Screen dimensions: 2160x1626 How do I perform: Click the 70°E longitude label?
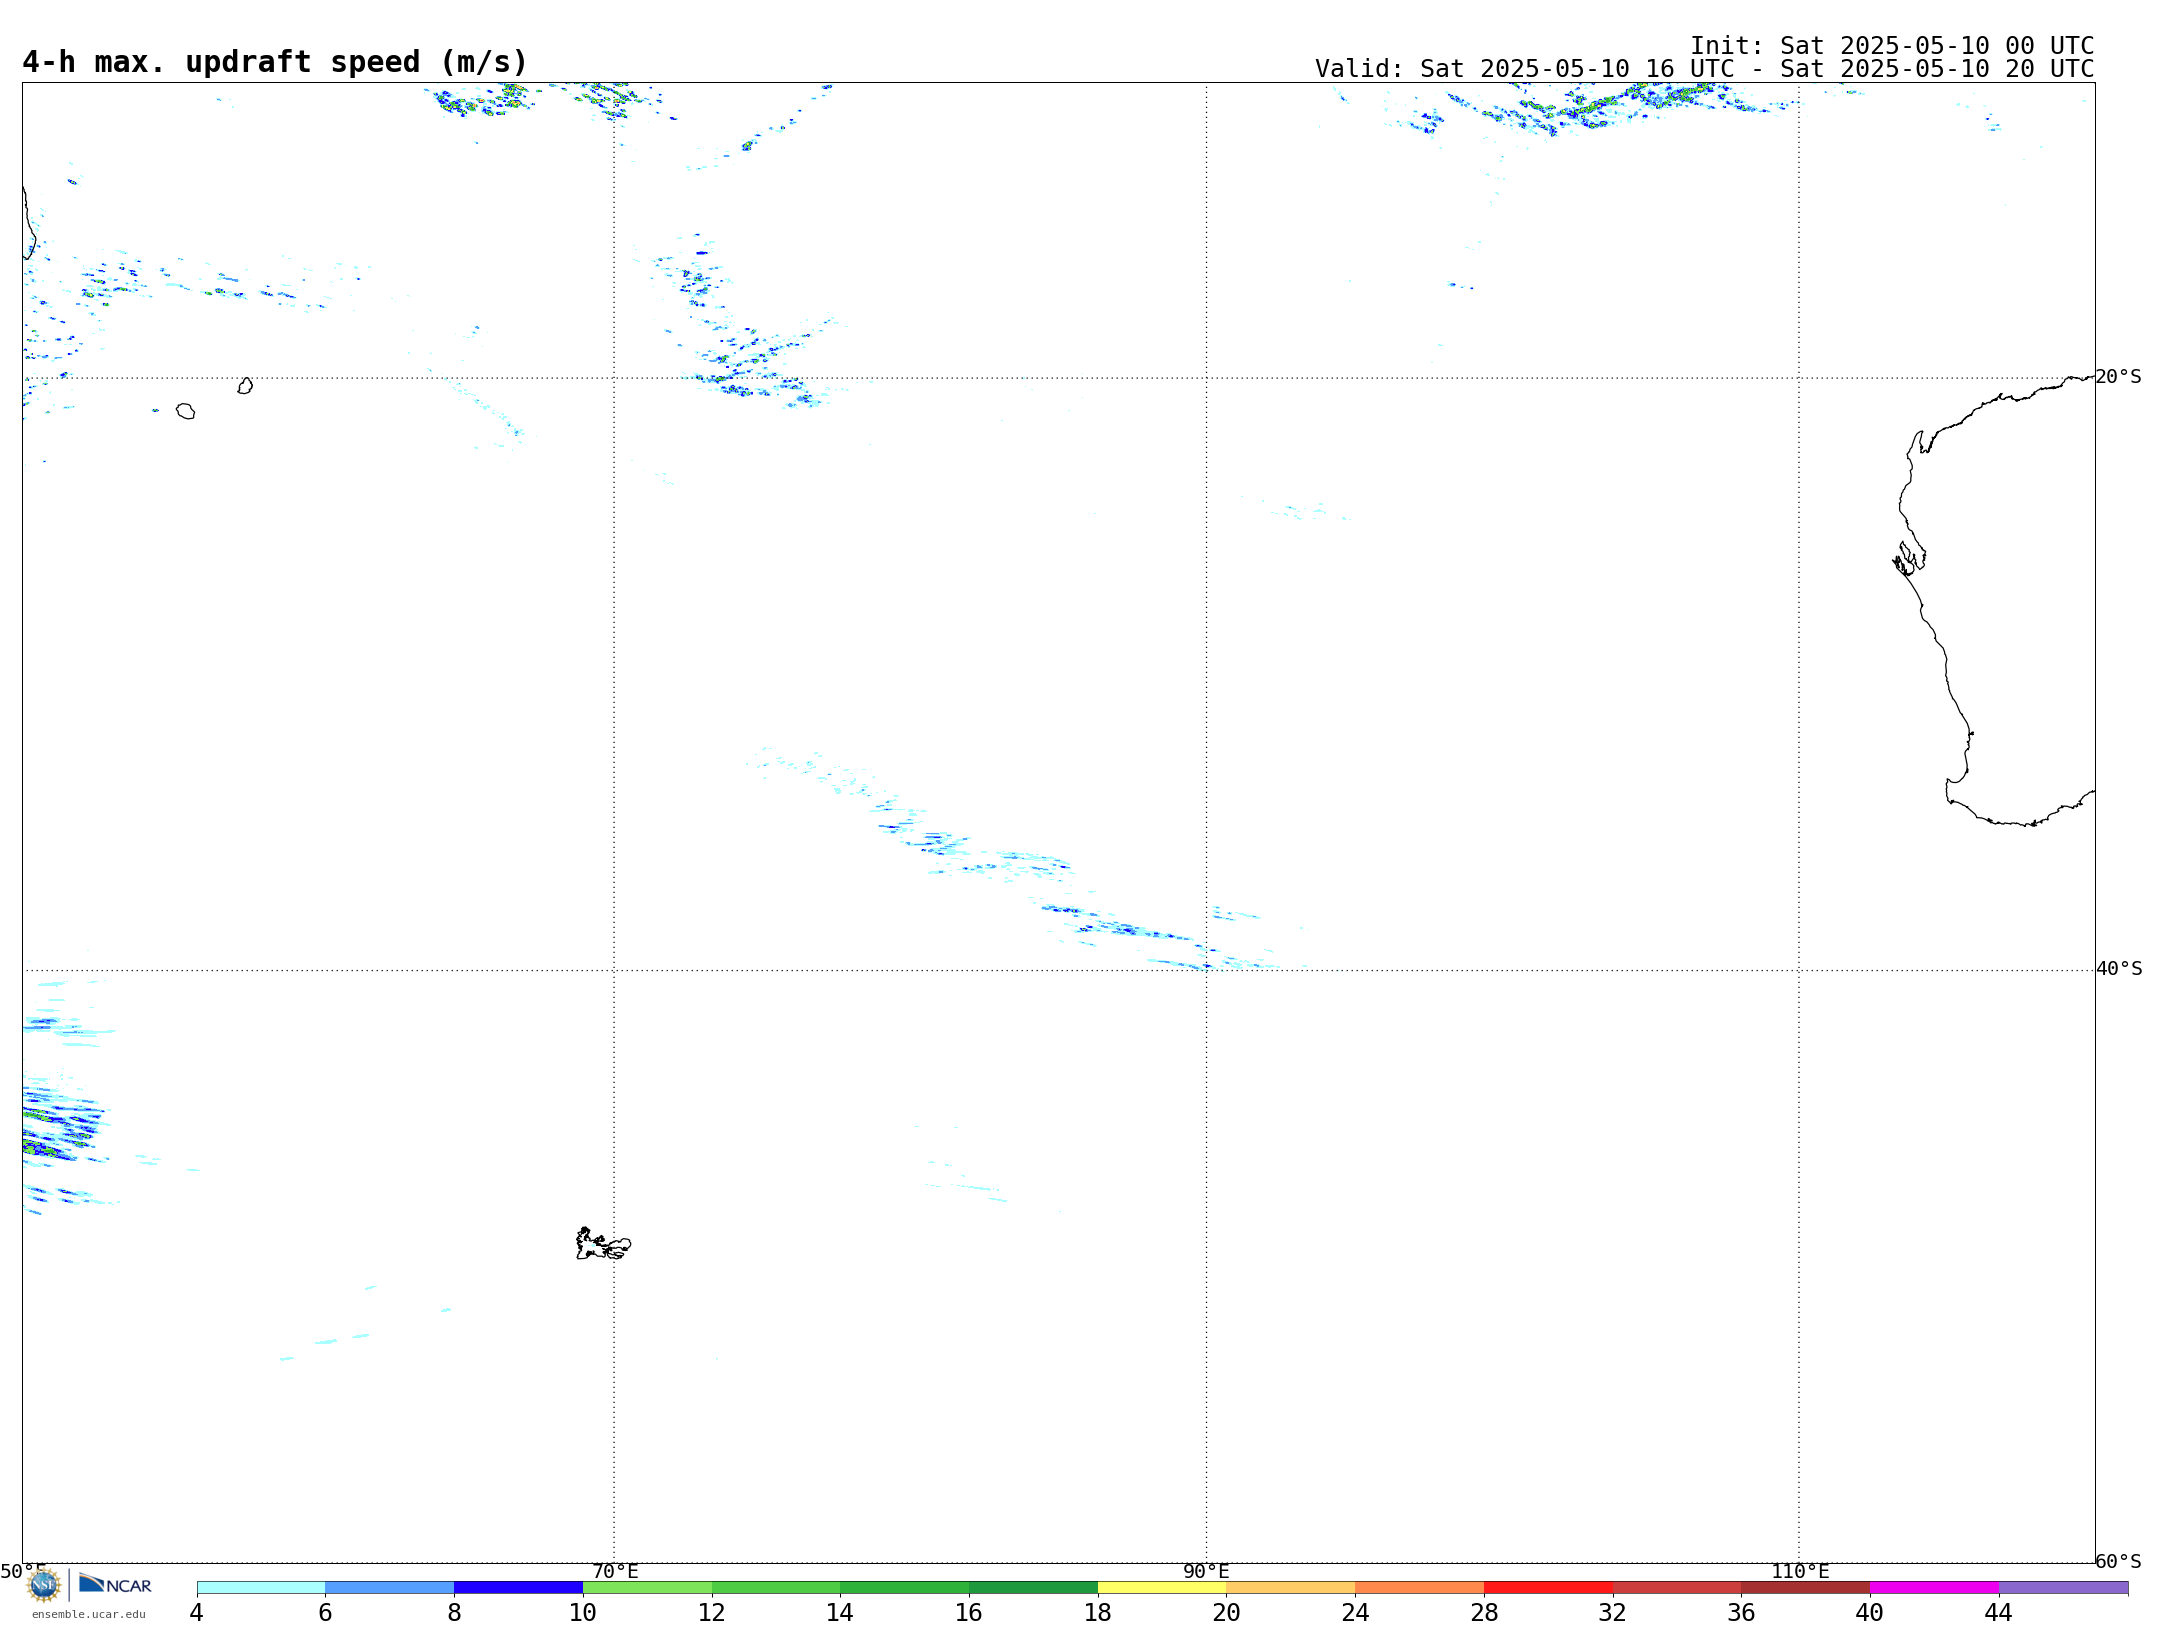(615, 1572)
